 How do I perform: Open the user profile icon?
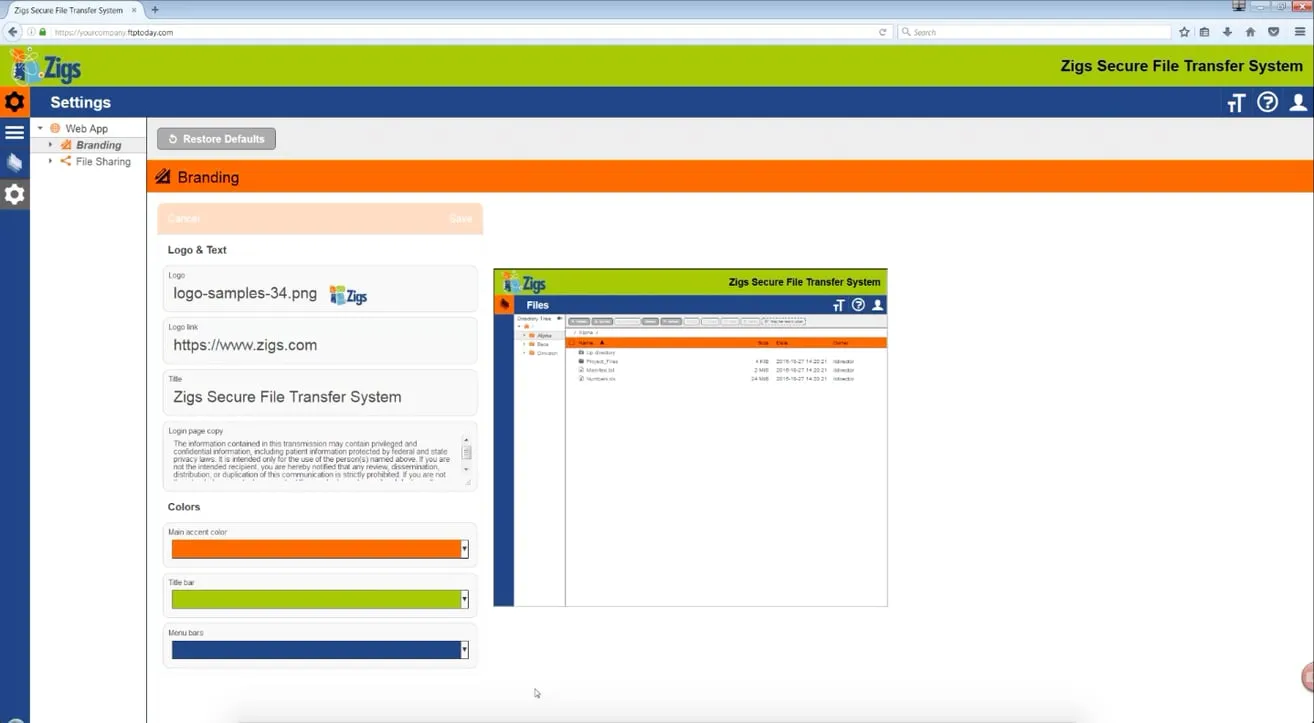click(1298, 102)
